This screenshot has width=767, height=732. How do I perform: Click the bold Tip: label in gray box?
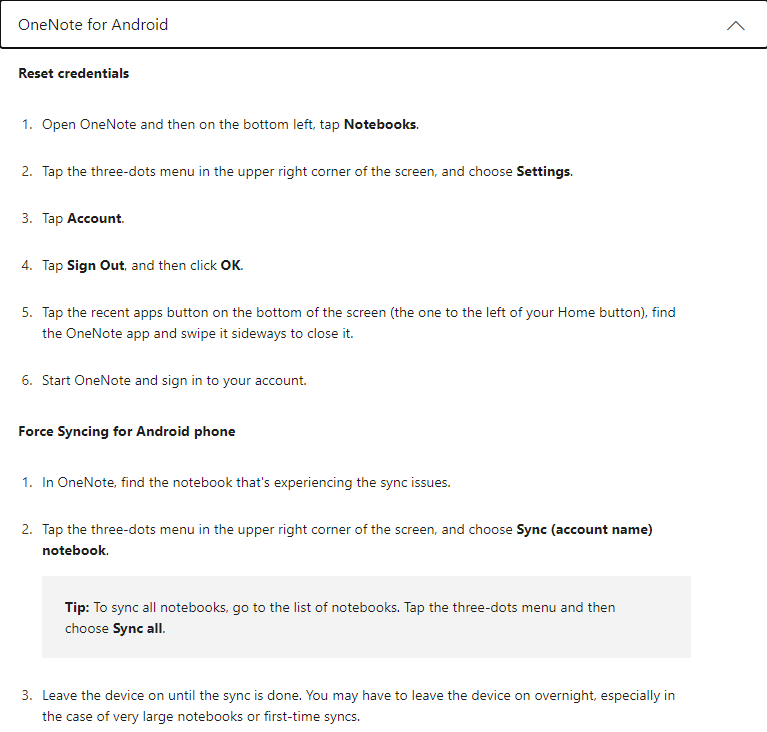[x=77, y=607]
